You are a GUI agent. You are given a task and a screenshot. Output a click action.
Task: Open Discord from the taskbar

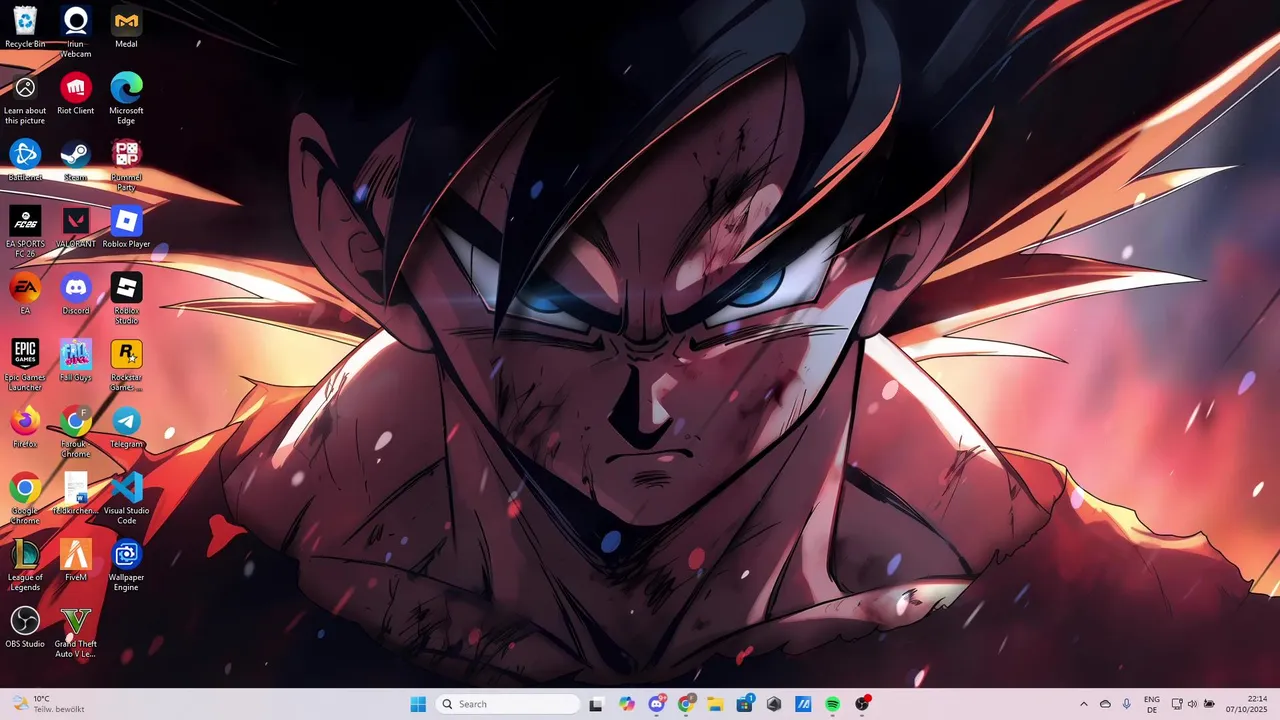click(656, 704)
